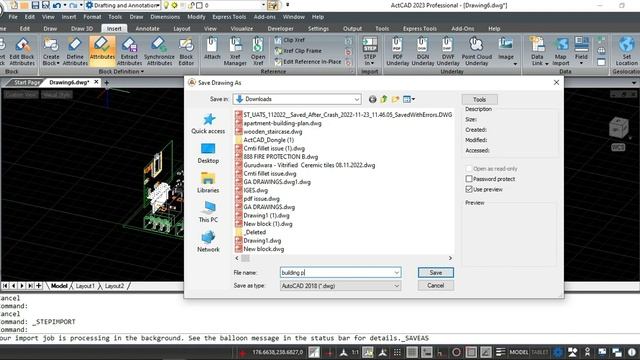Click the highlighted Attributes ribbon icon

pos(102,51)
